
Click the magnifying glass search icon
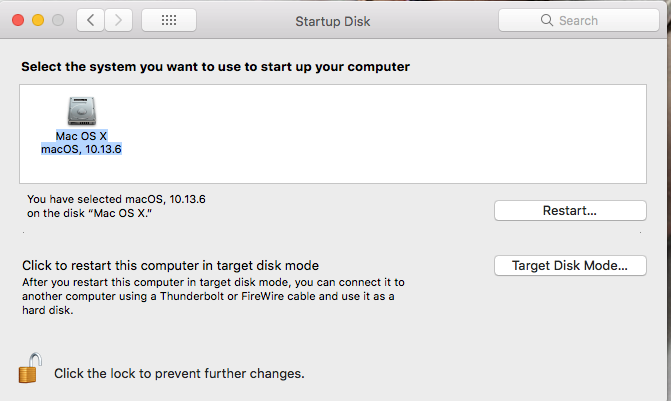(x=546, y=20)
